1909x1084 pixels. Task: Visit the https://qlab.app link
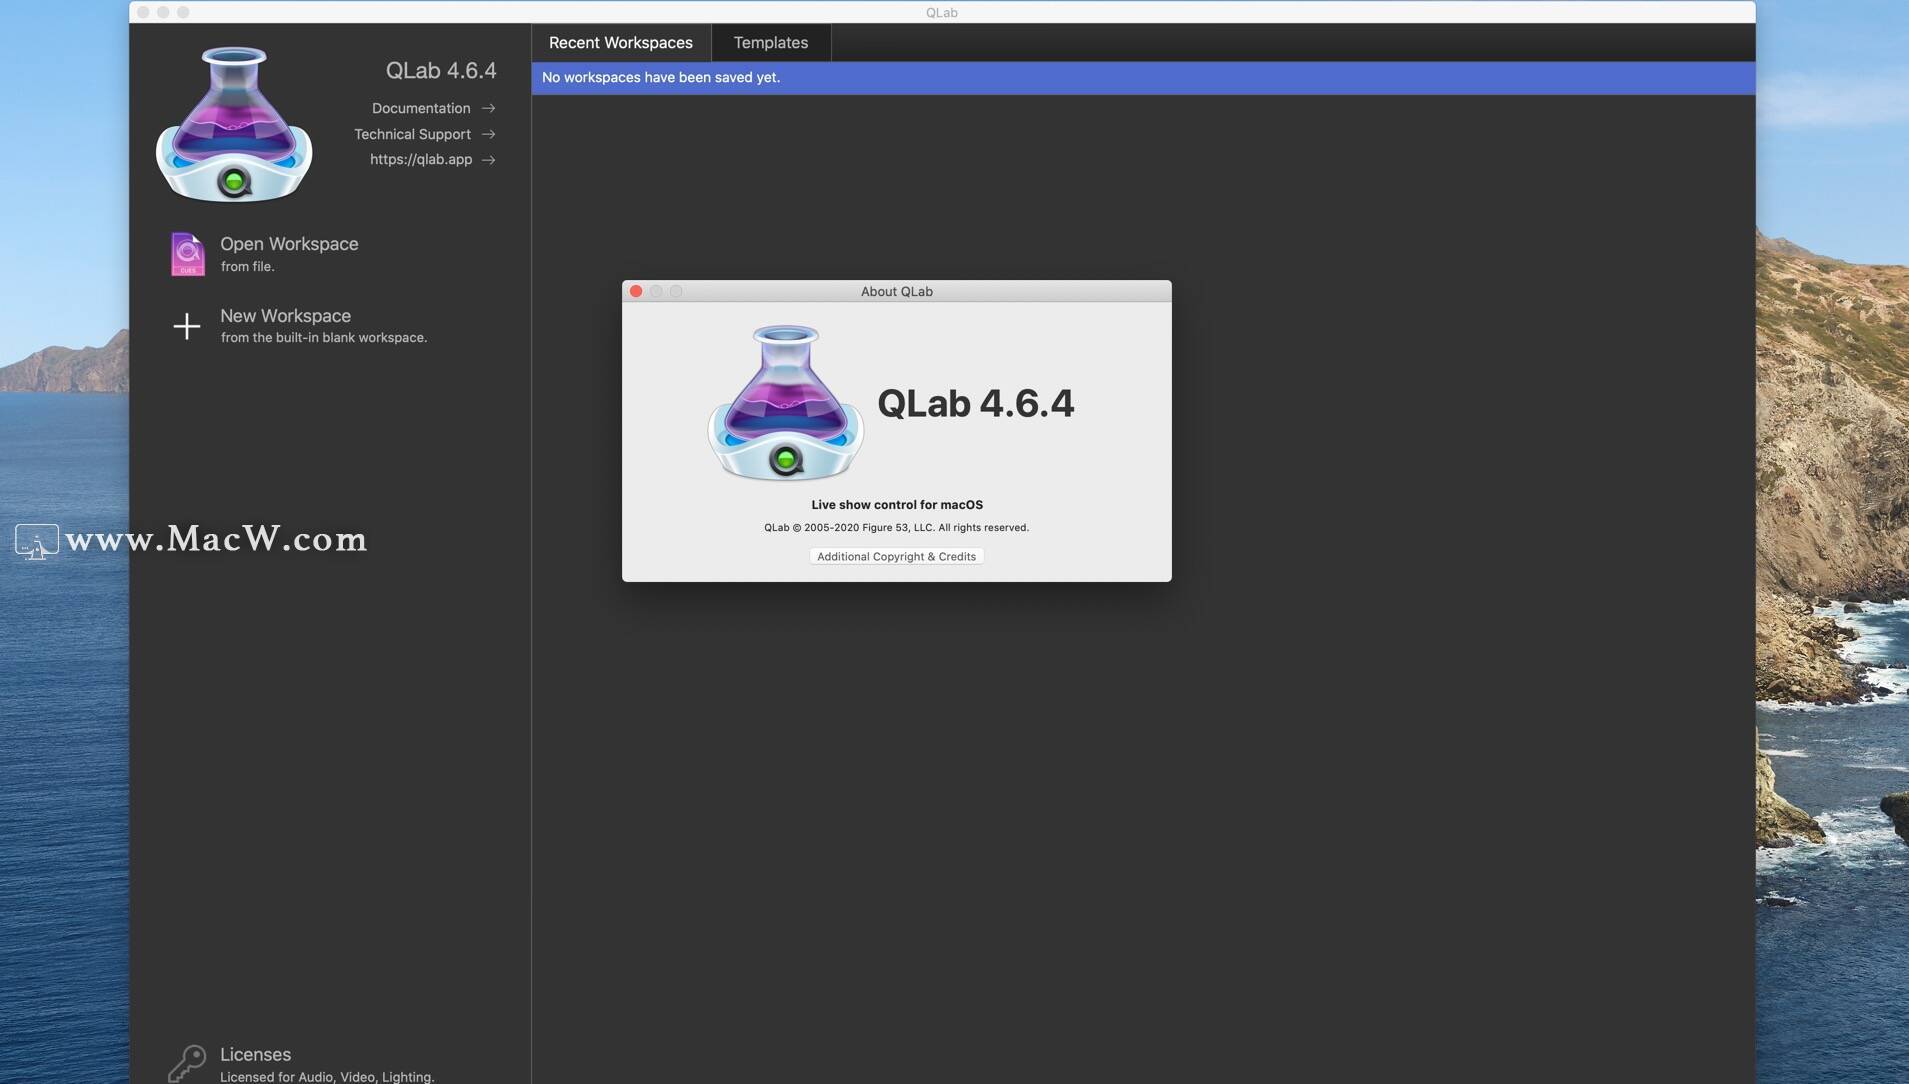(x=421, y=160)
